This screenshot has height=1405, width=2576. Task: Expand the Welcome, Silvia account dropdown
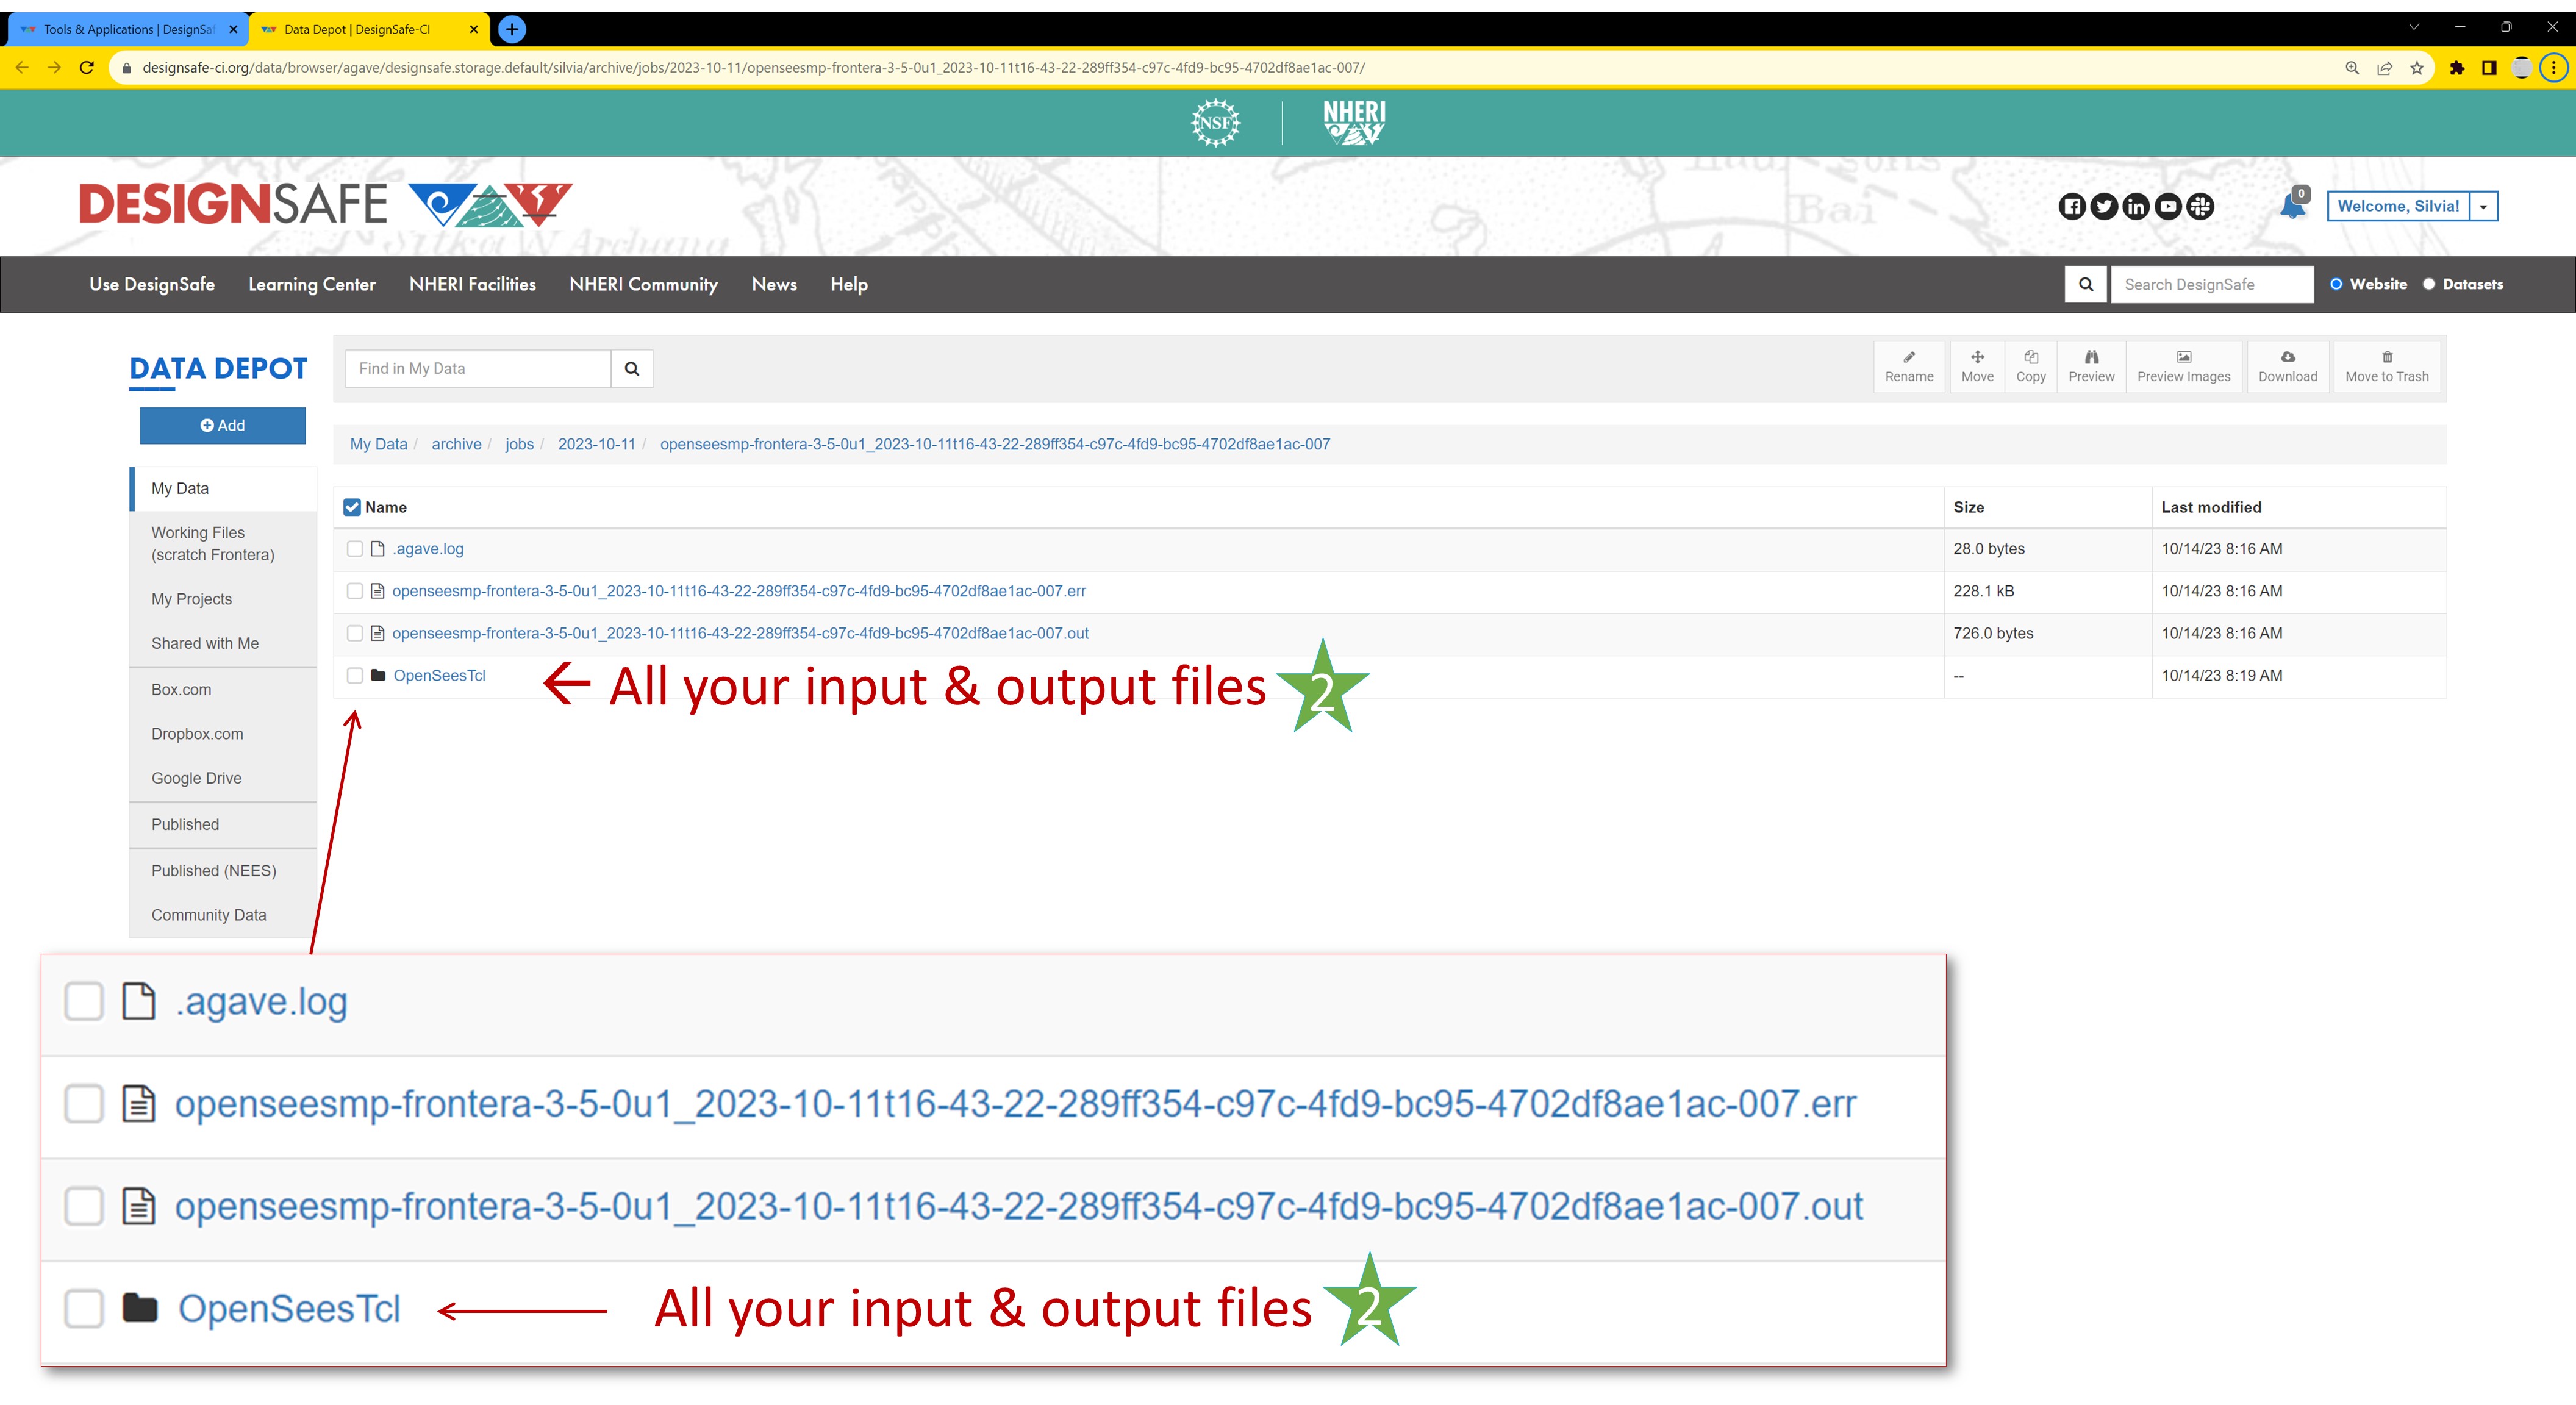(x=2484, y=206)
